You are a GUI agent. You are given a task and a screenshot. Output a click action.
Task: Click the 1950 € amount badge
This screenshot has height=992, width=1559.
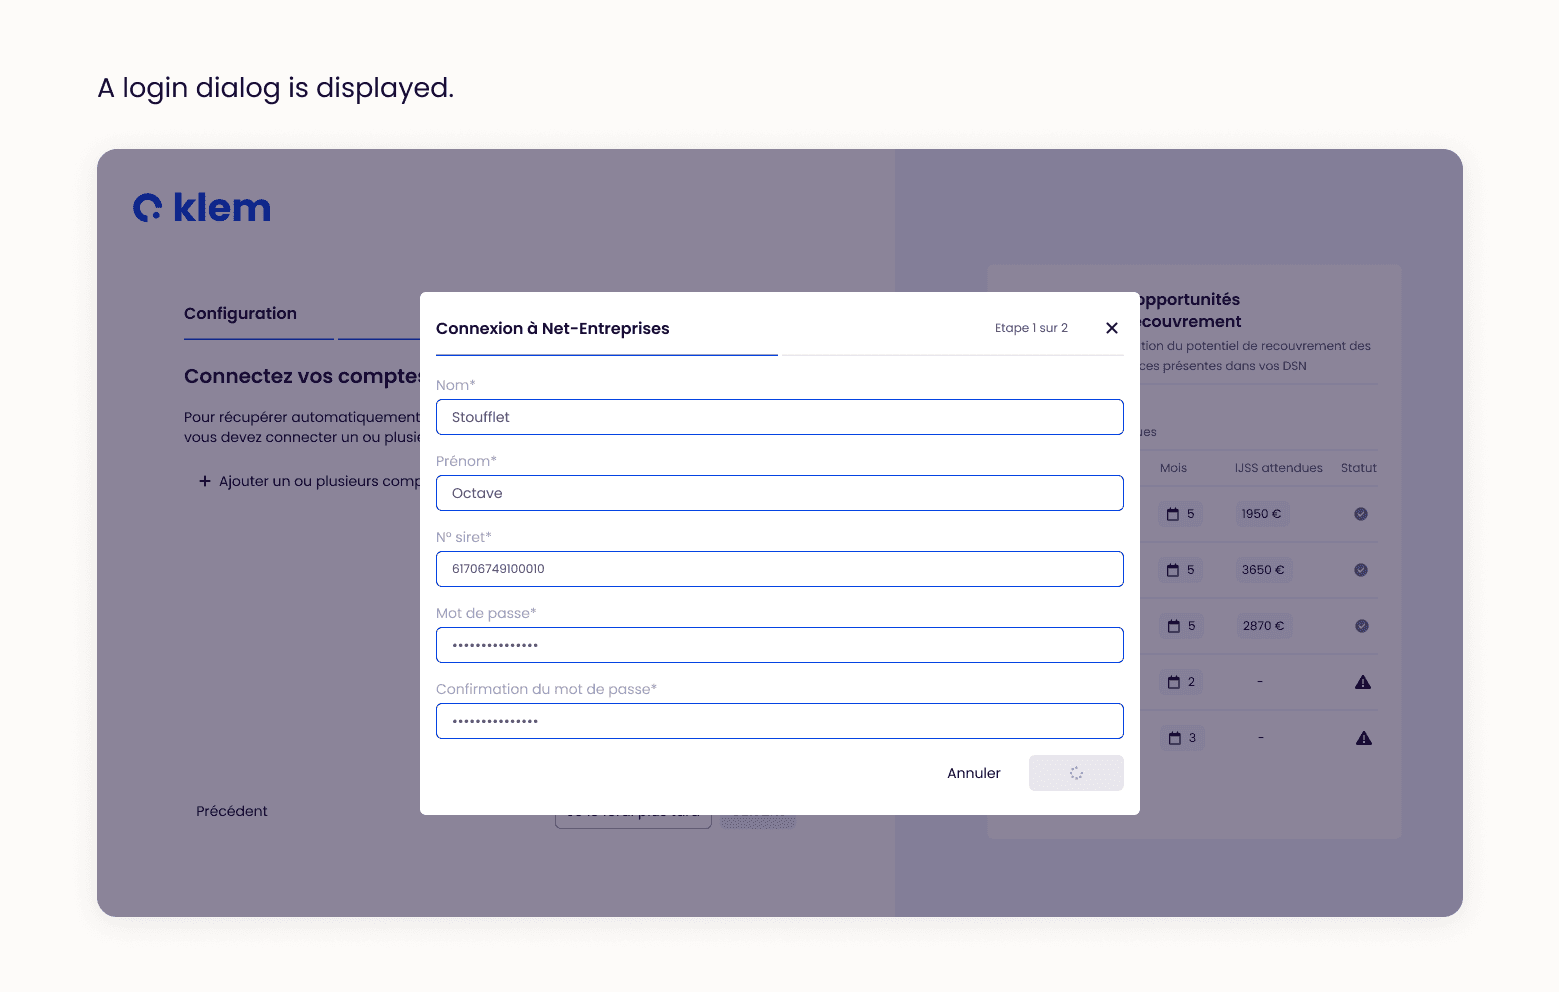(1261, 514)
